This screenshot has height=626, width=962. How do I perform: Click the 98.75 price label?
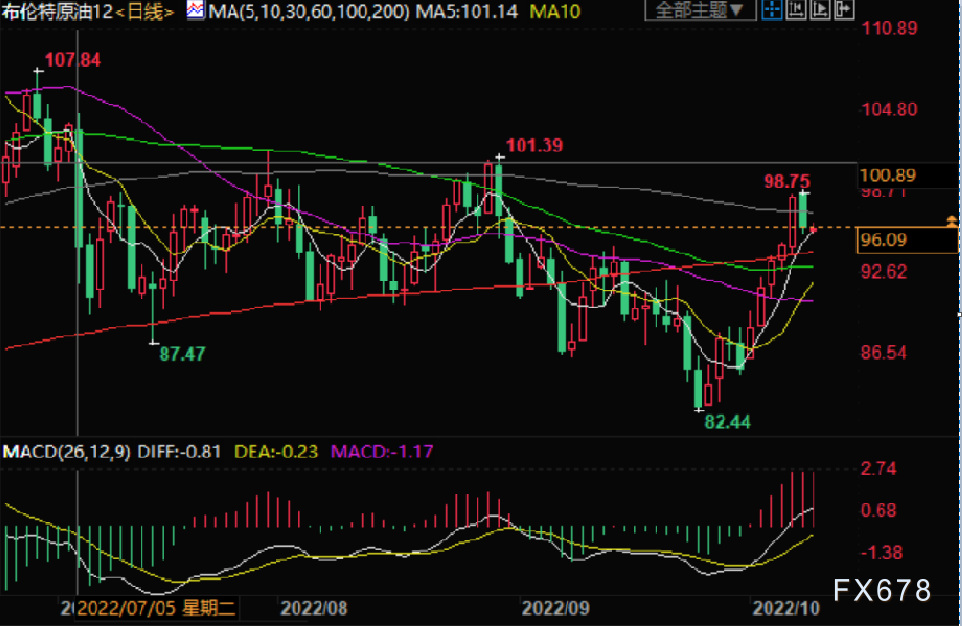[x=787, y=181]
